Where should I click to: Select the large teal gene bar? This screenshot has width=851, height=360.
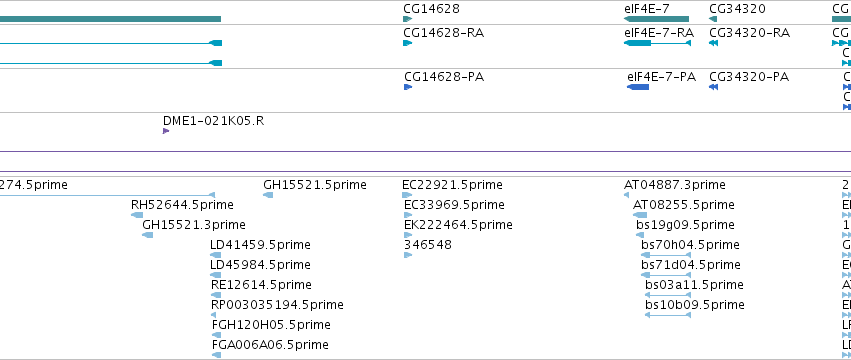(x=111, y=19)
